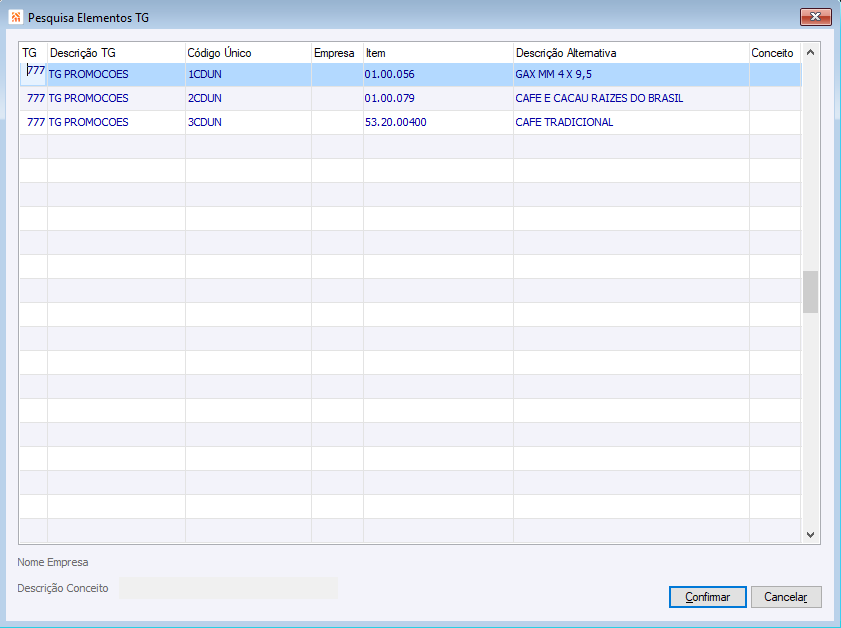Click scrollbar down arrow in results grid
The height and width of the screenshot is (628, 841).
point(810,535)
